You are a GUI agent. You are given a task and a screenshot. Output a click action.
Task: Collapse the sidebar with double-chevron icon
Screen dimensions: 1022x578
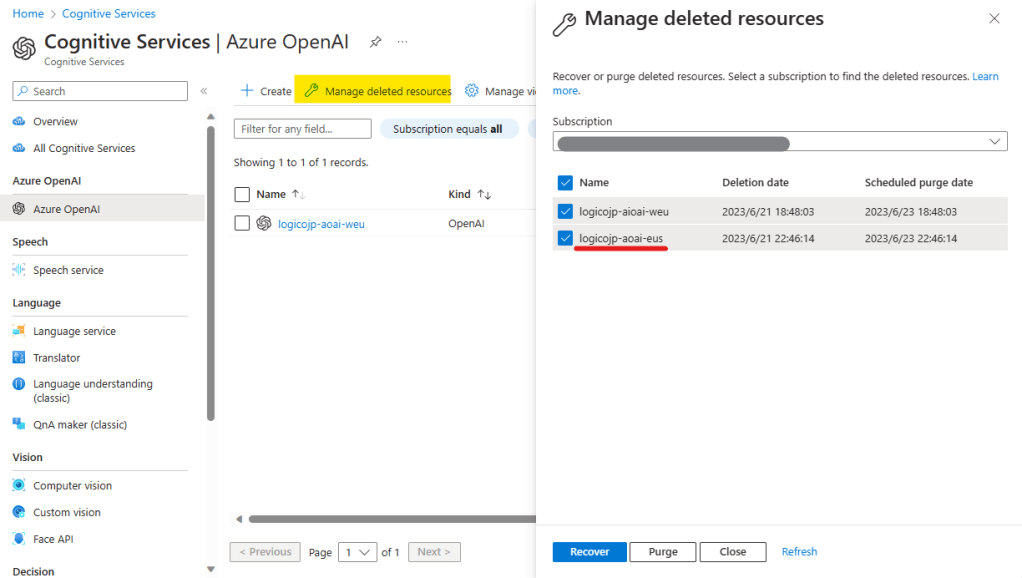pyautogui.click(x=204, y=91)
